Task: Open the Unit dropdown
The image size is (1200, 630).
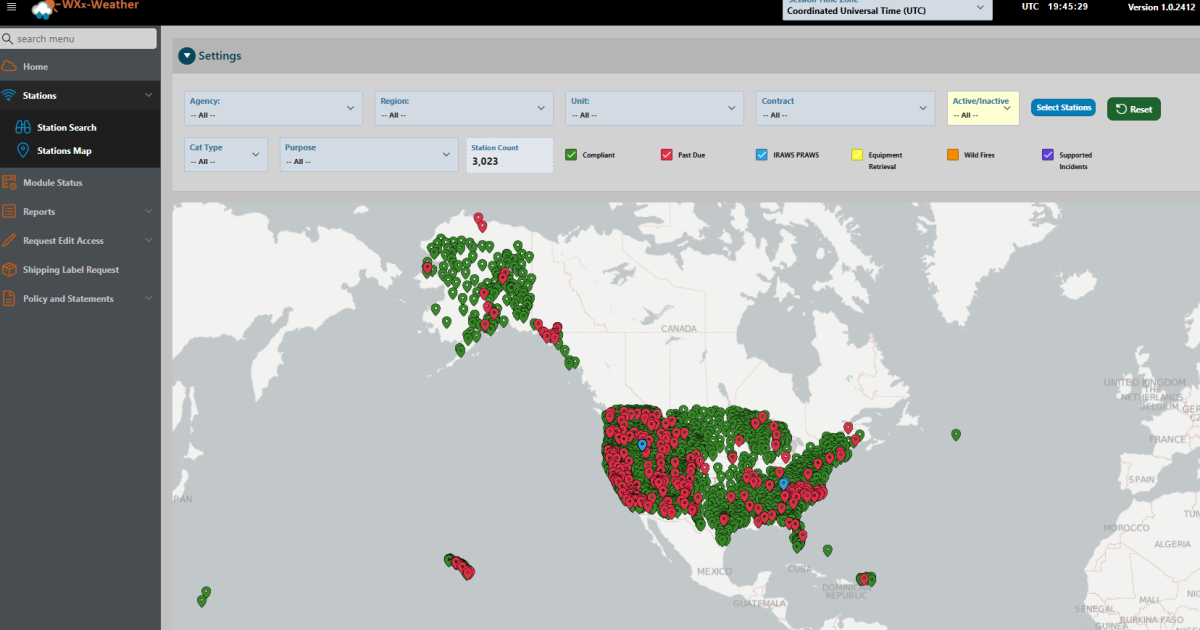Action: 655,108
